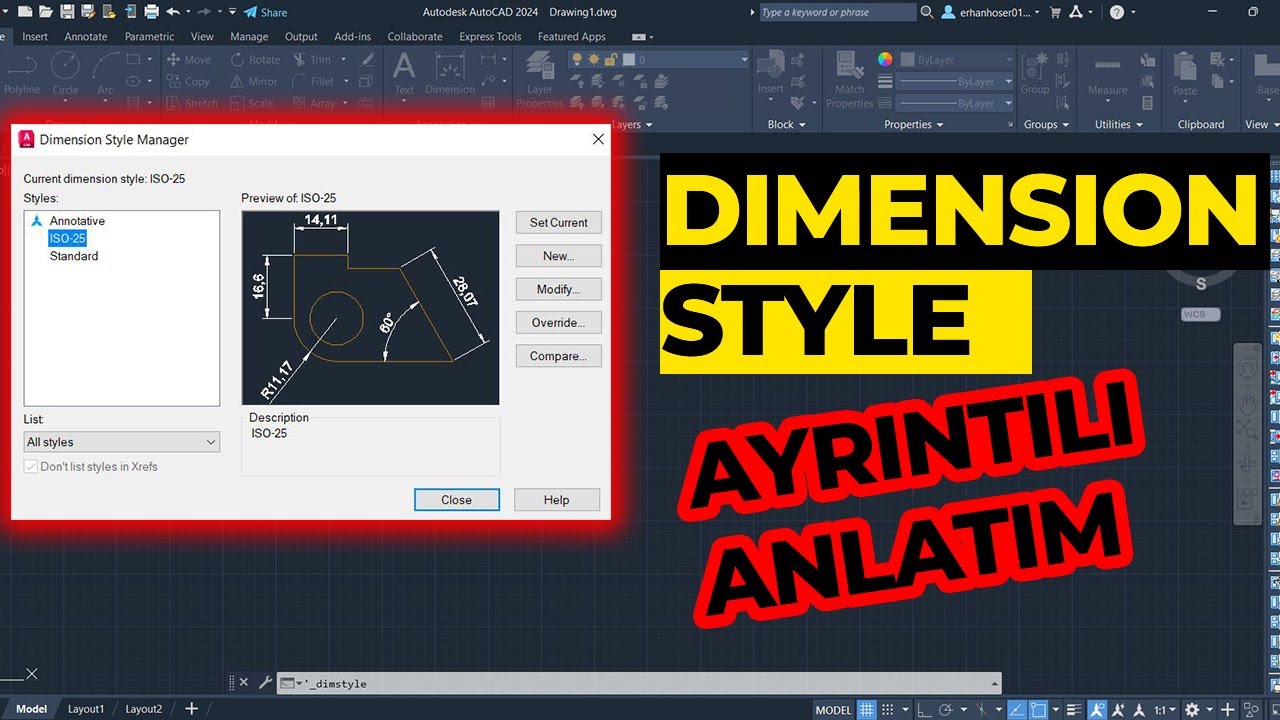Open the List All styles dropdown
The height and width of the screenshot is (720, 1280).
click(122, 442)
